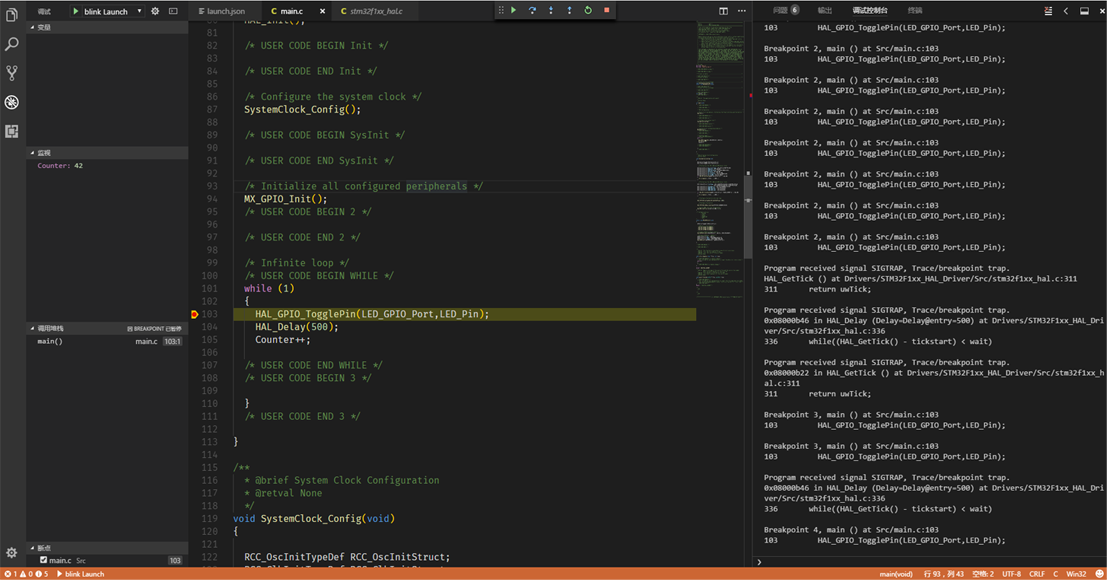This screenshot has width=1107, height=580.
Task: Click the Continue button in debug toolbar
Action: coord(514,11)
